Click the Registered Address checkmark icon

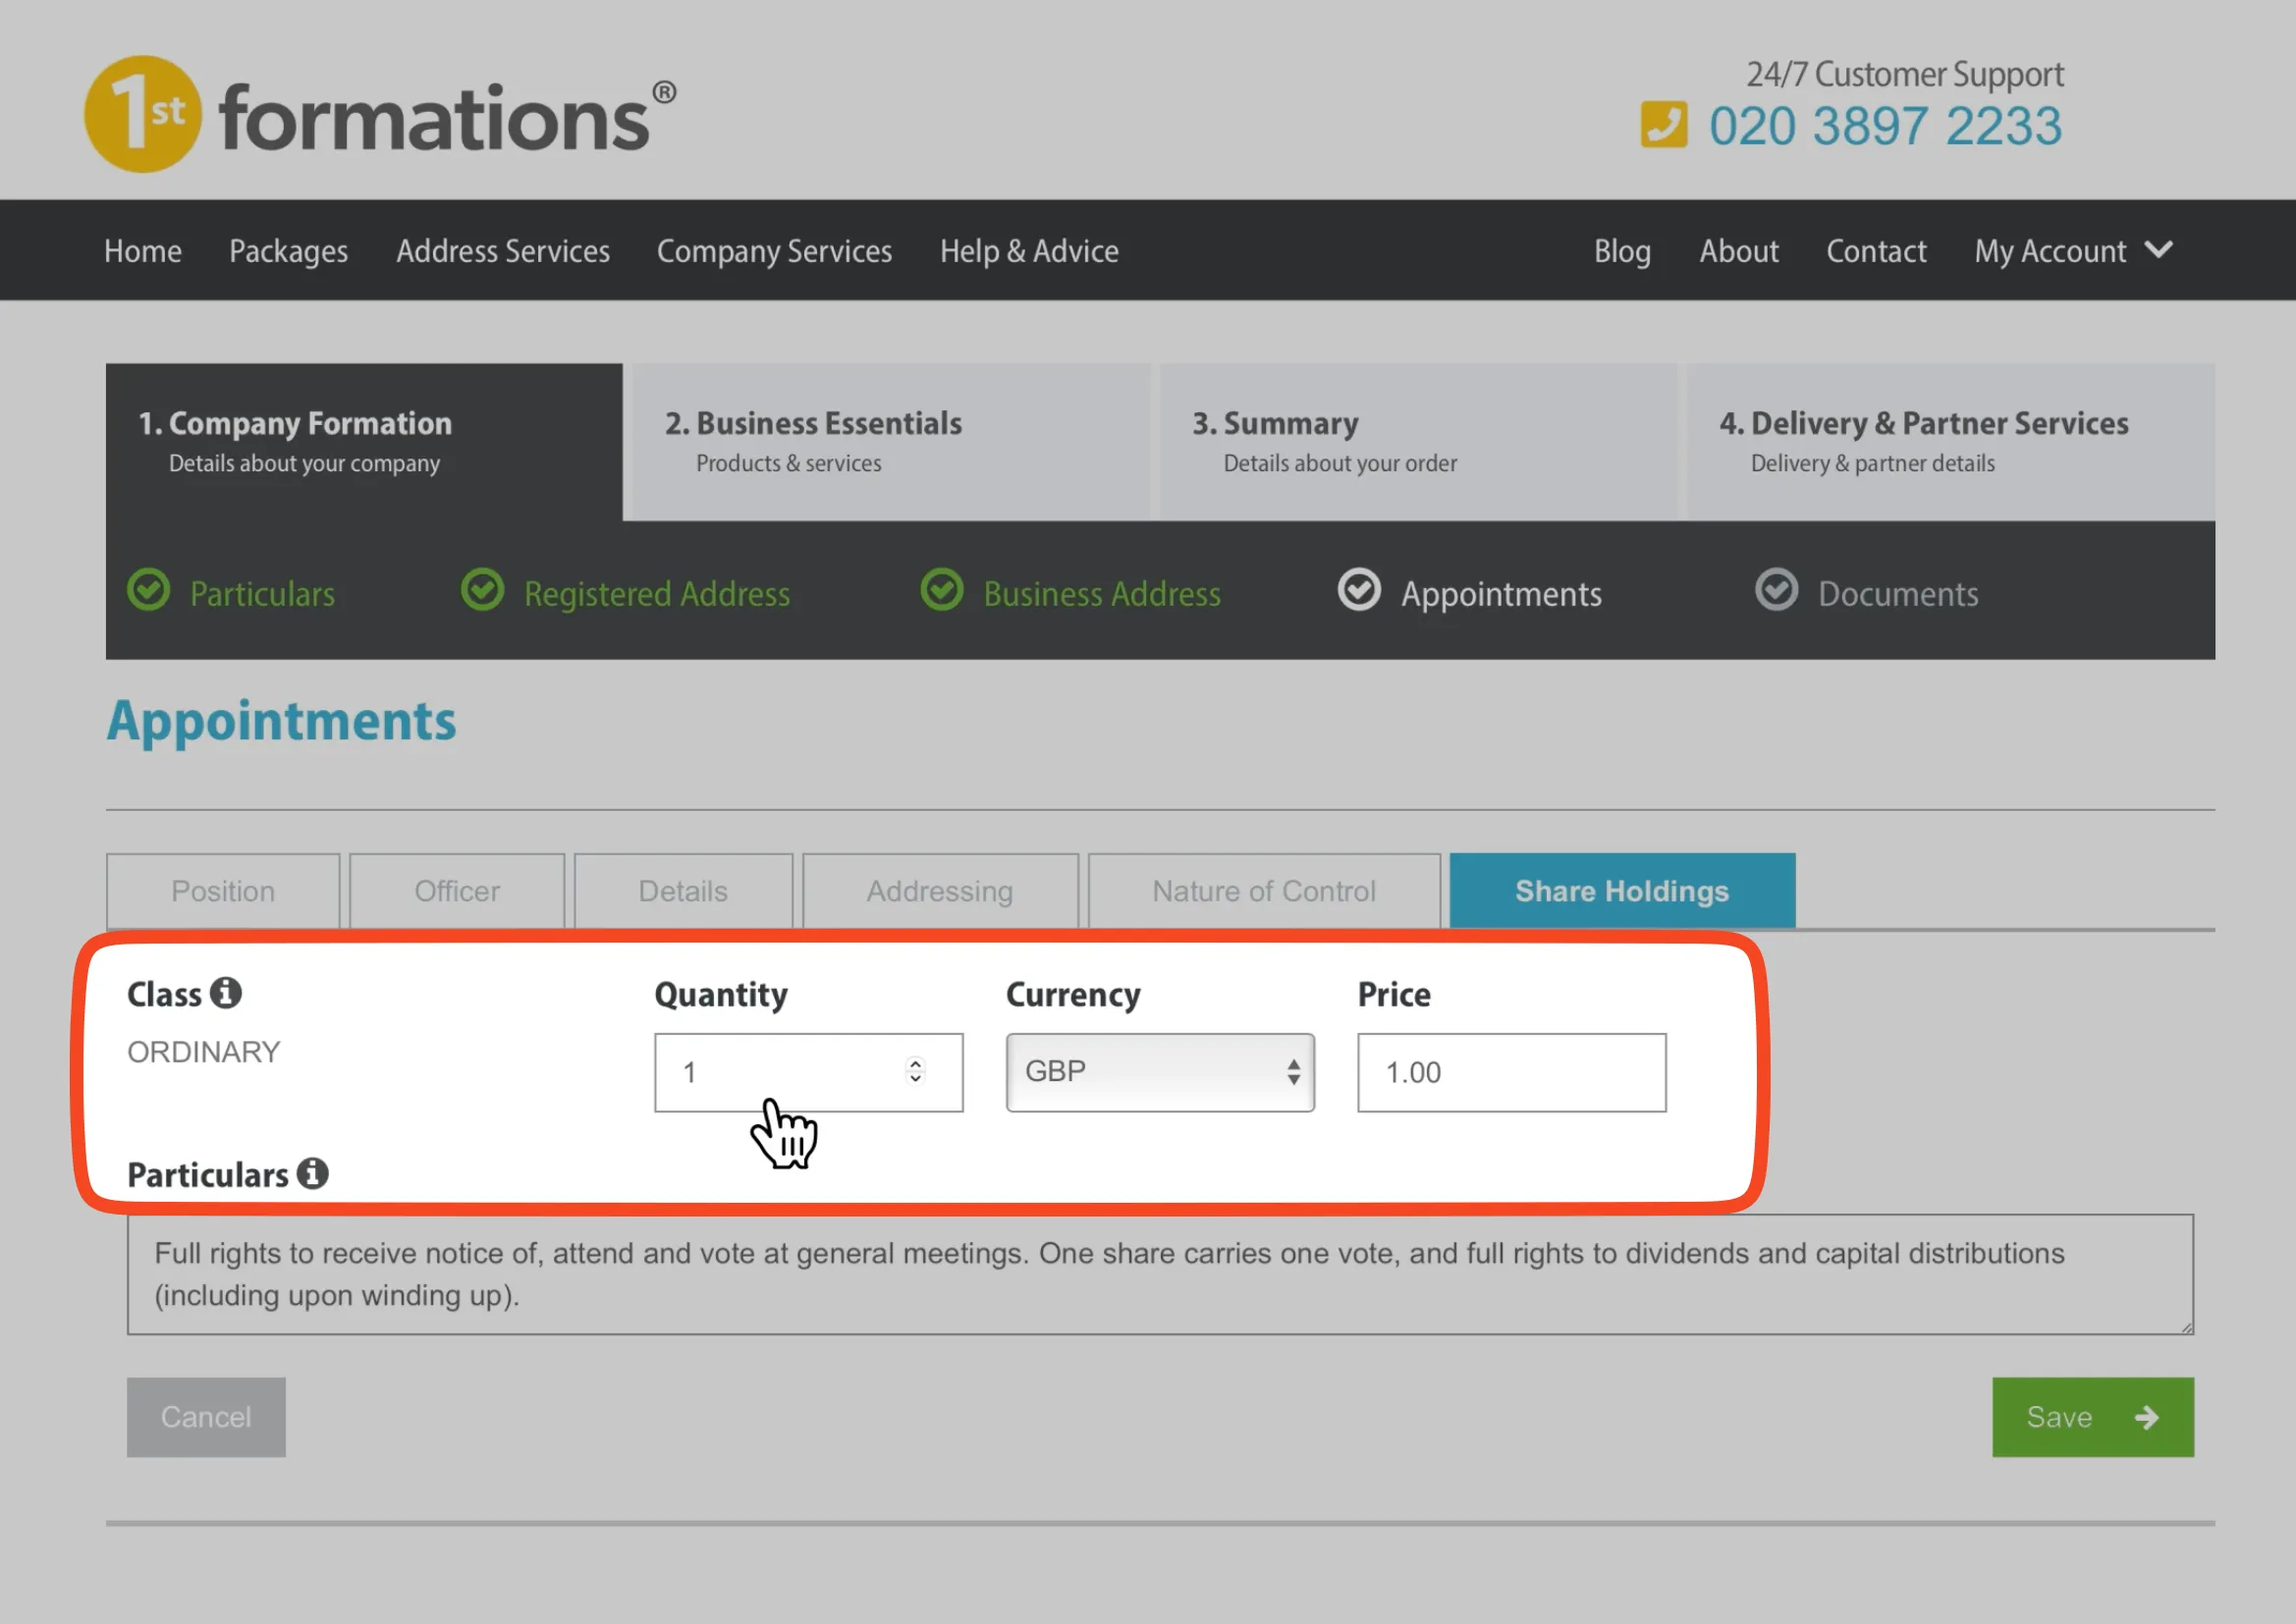point(482,590)
